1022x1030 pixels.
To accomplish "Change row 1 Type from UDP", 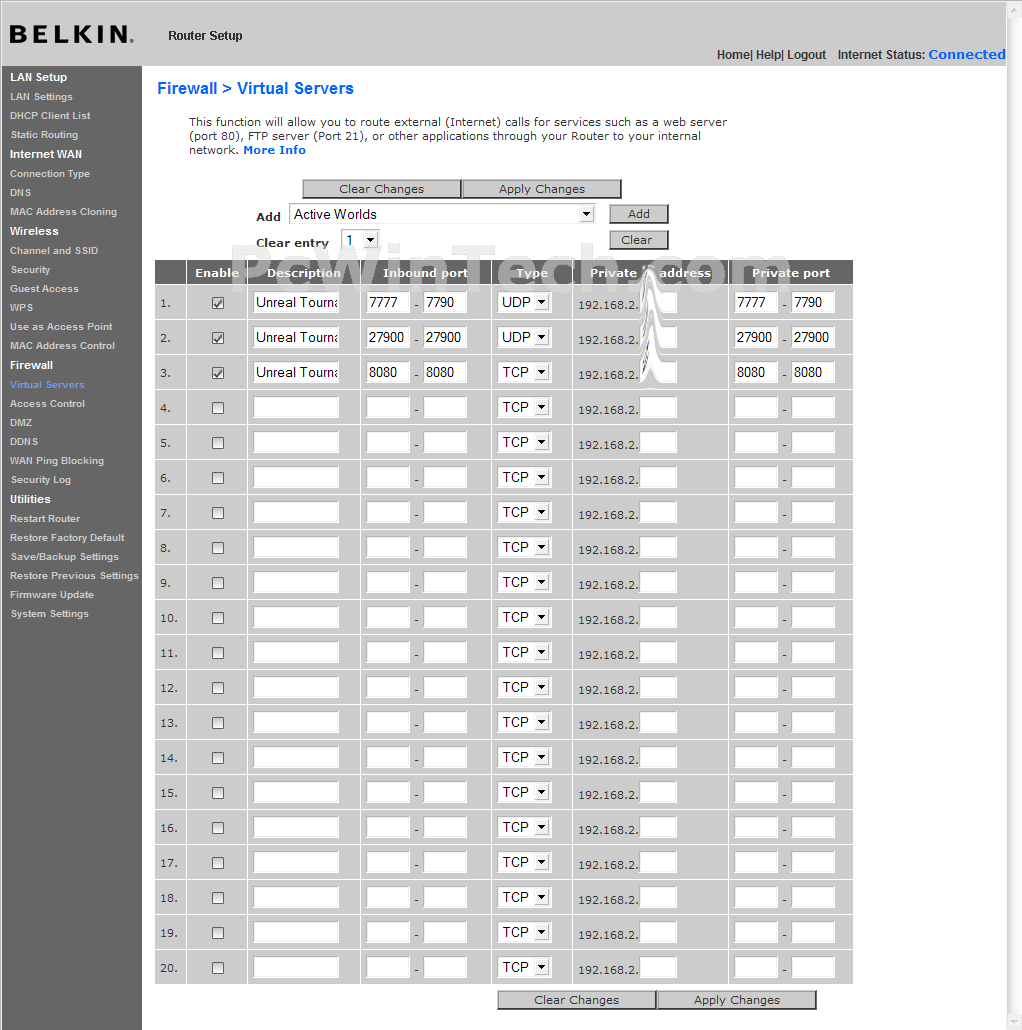I will pyautogui.click(x=523, y=302).
